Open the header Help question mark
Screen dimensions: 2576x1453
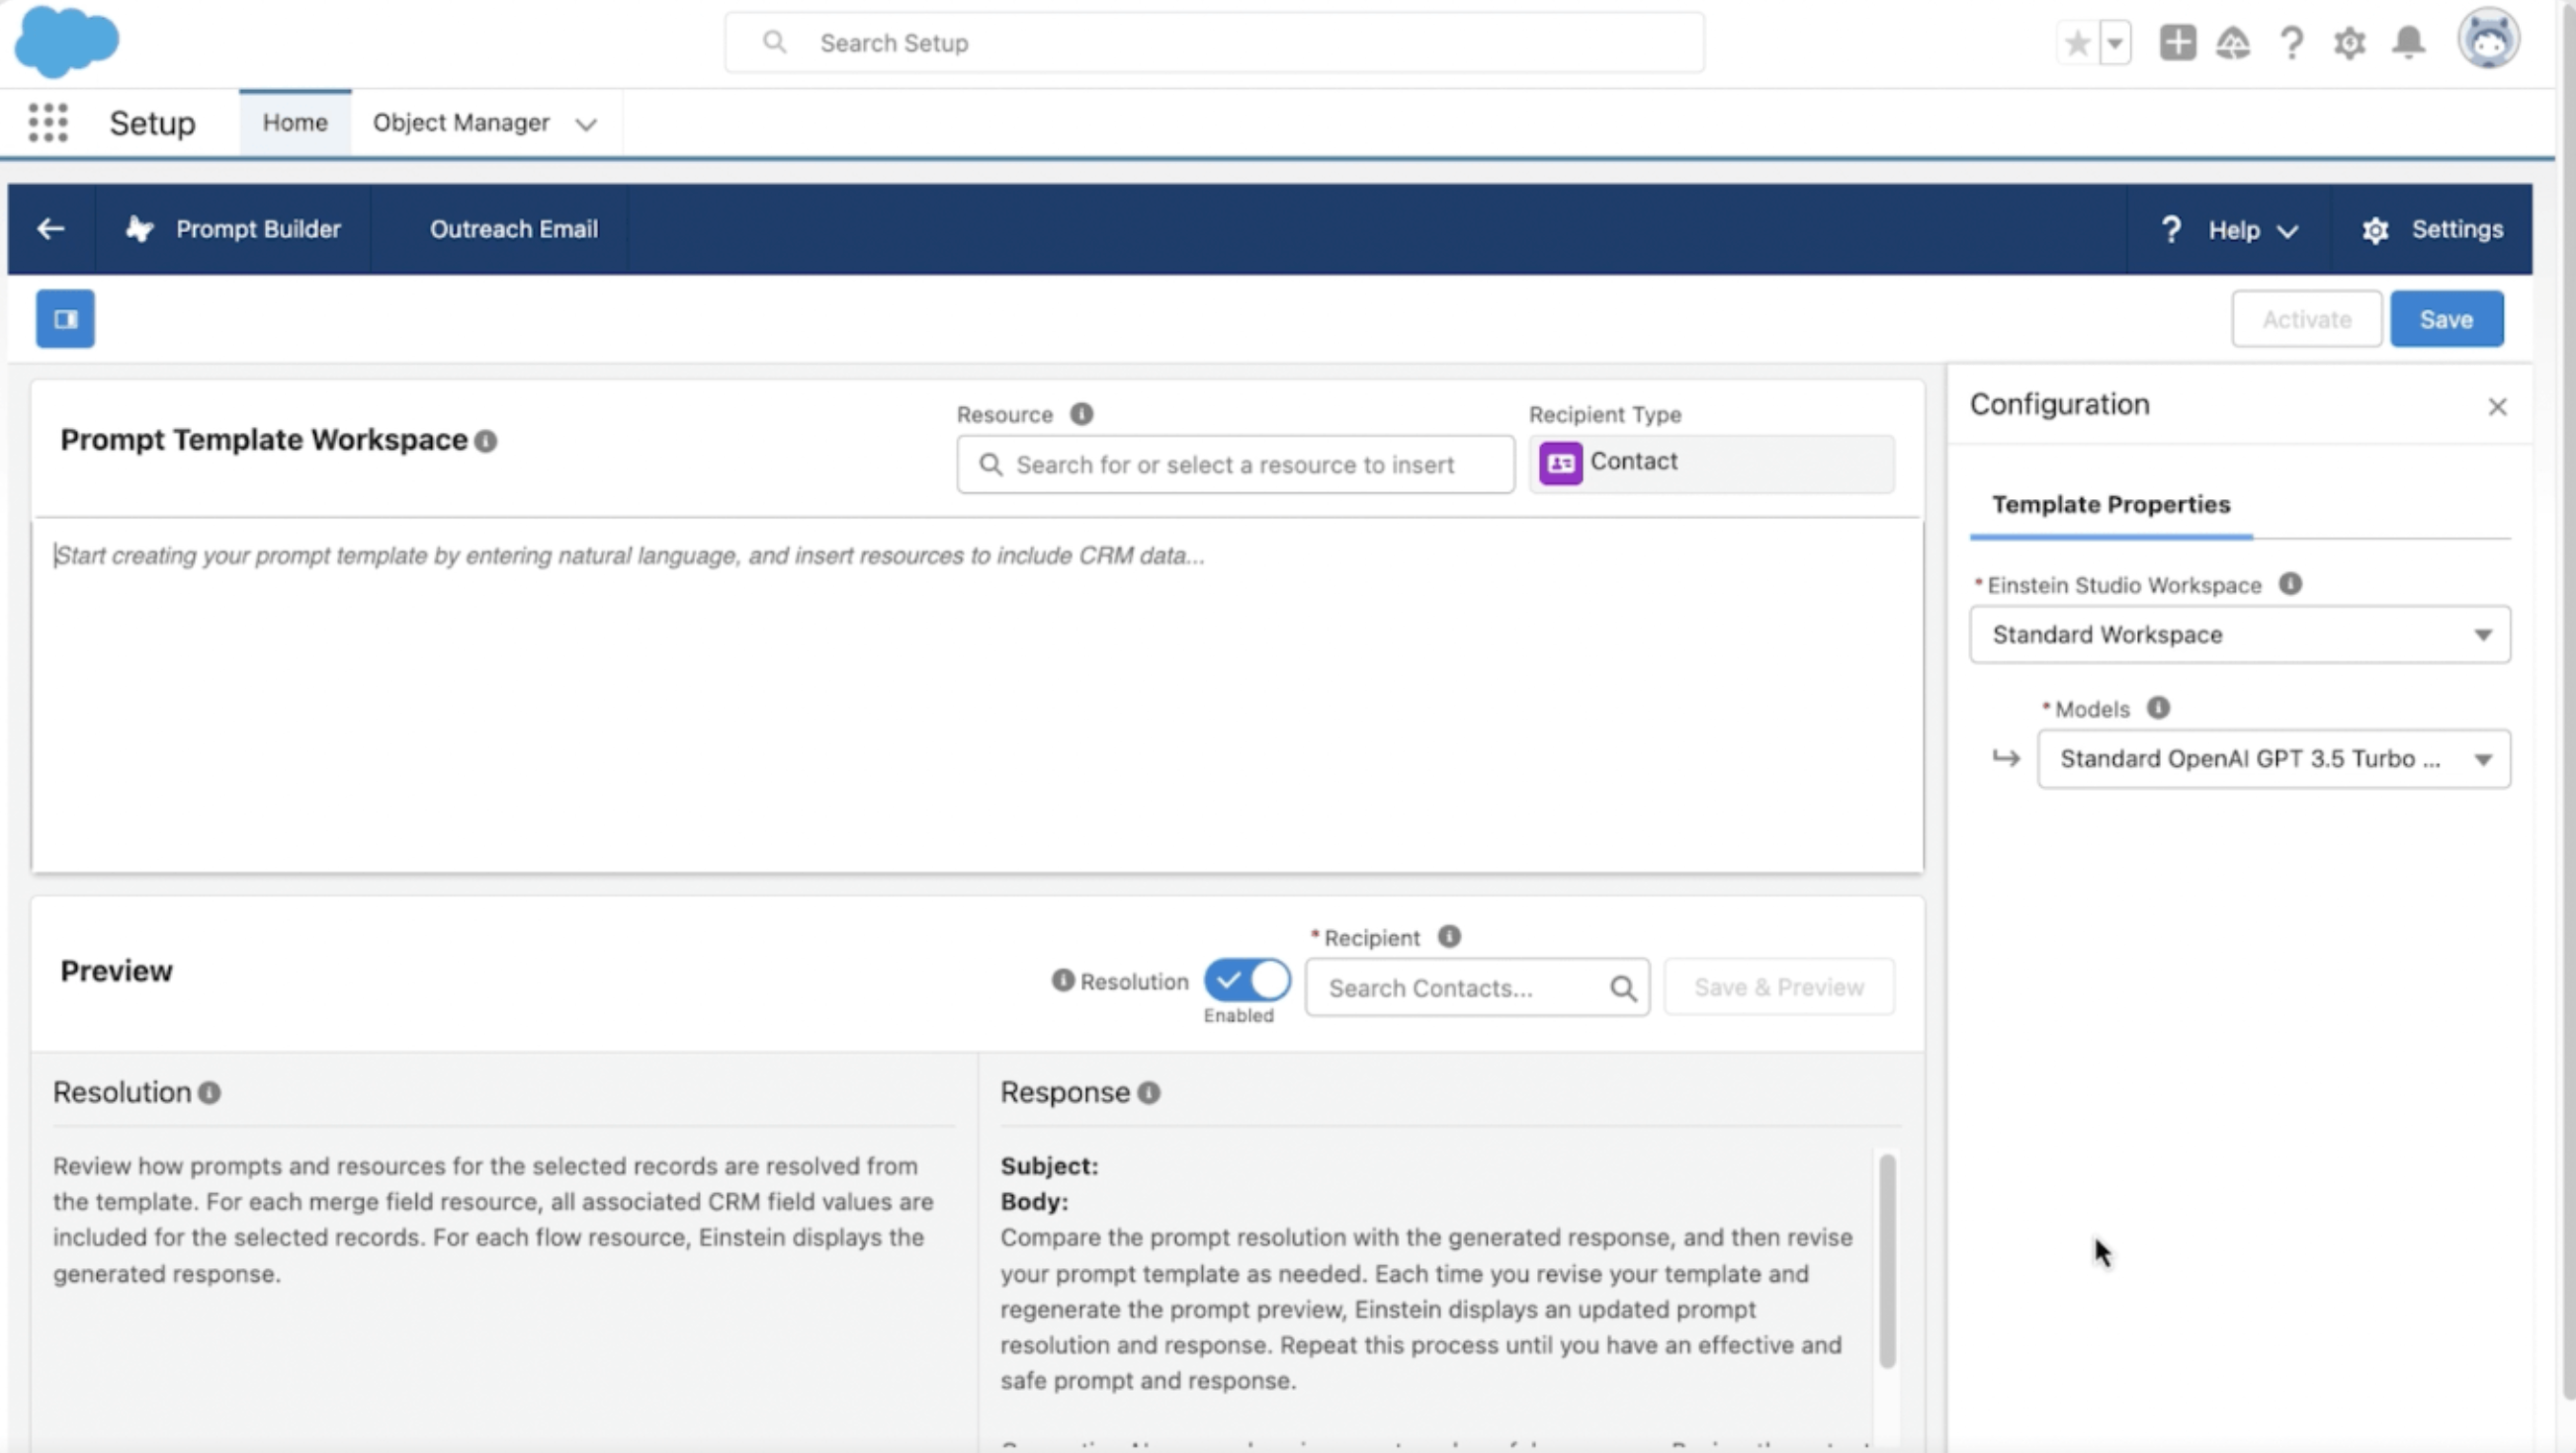click(2291, 43)
